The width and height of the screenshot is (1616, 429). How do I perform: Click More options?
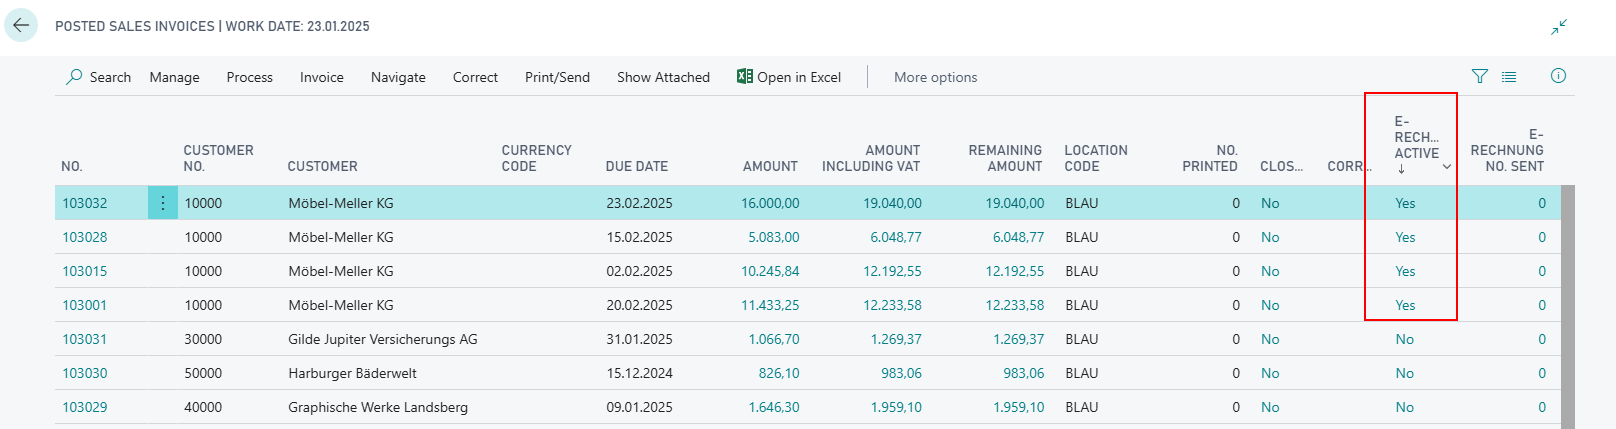click(x=935, y=77)
